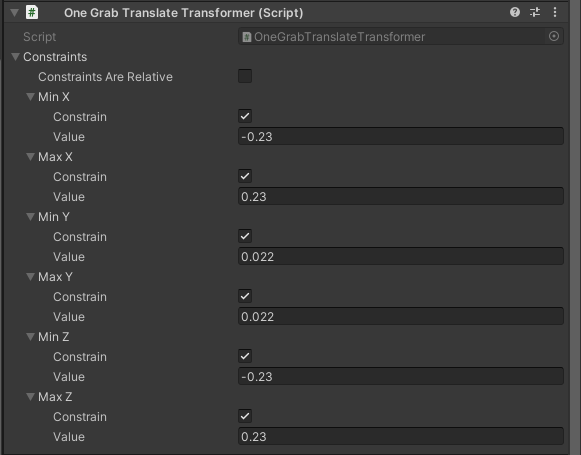Click the Min X Value field

pyautogui.click(x=401, y=136)
